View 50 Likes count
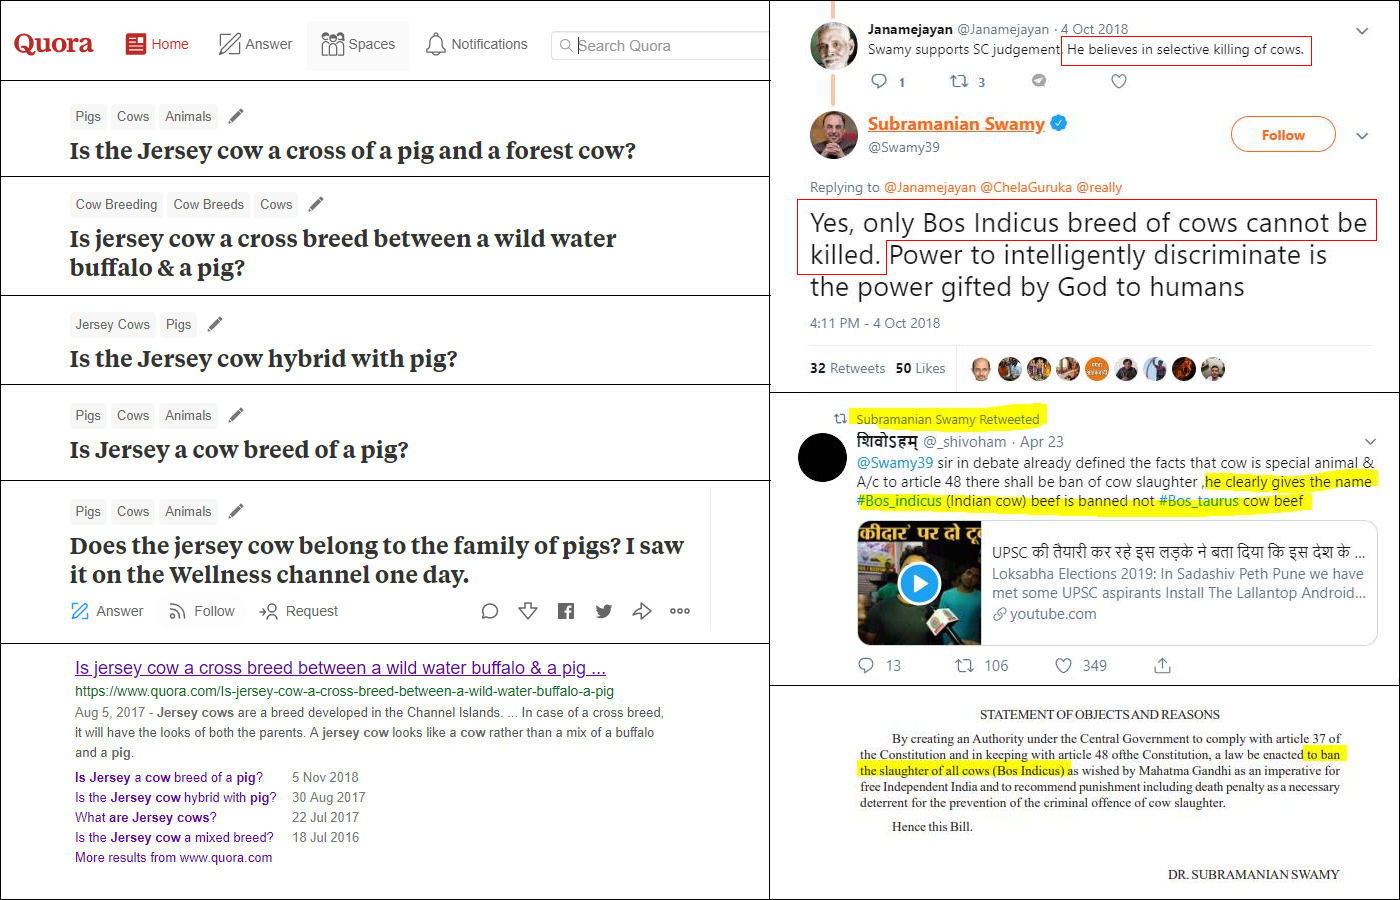Image resolution: width=1400 pixels, height=900 pixels. (920, 368)
